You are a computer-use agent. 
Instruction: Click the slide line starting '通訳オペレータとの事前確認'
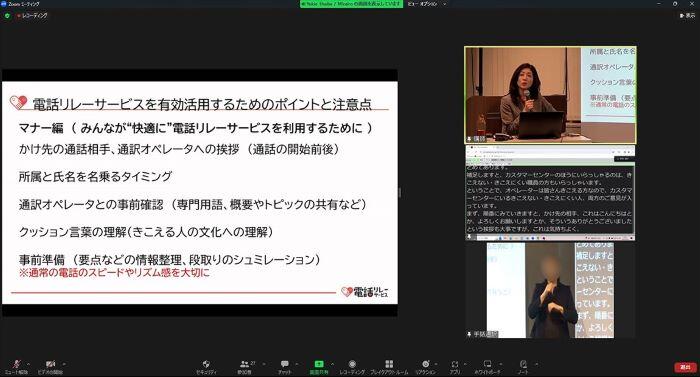[193, 205]
